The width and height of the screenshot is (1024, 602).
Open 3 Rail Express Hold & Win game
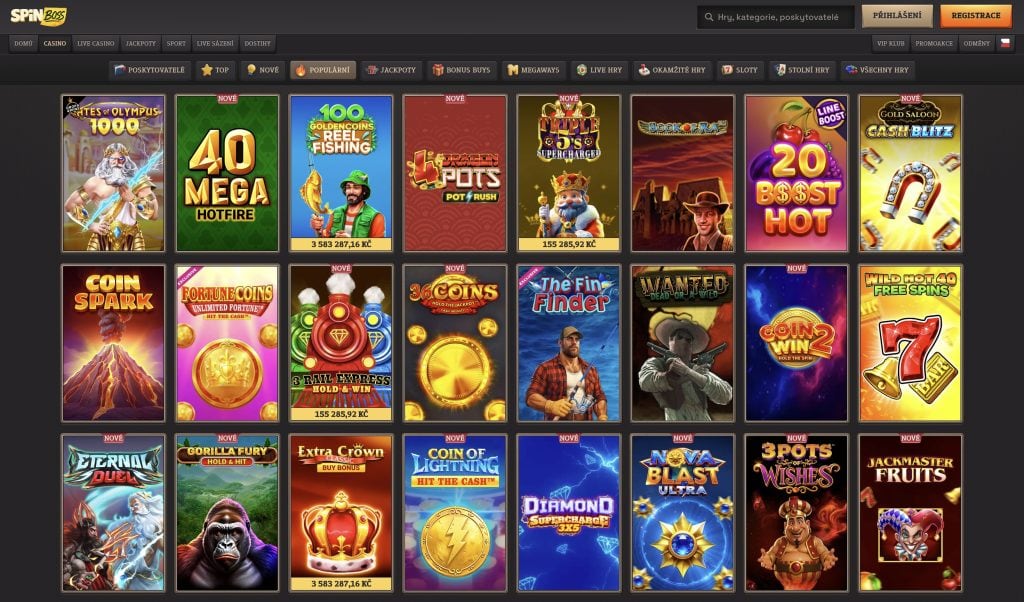[341, 343]
